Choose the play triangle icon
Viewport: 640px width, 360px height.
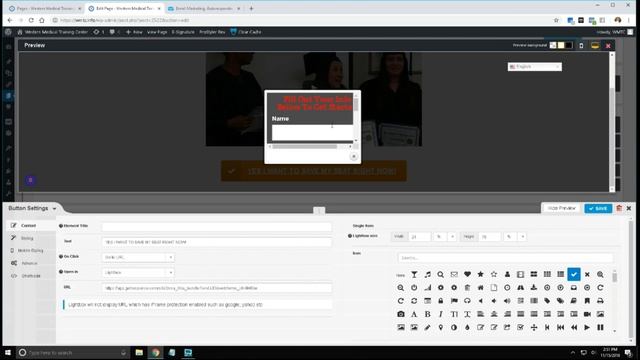click(x=587, y=327)
